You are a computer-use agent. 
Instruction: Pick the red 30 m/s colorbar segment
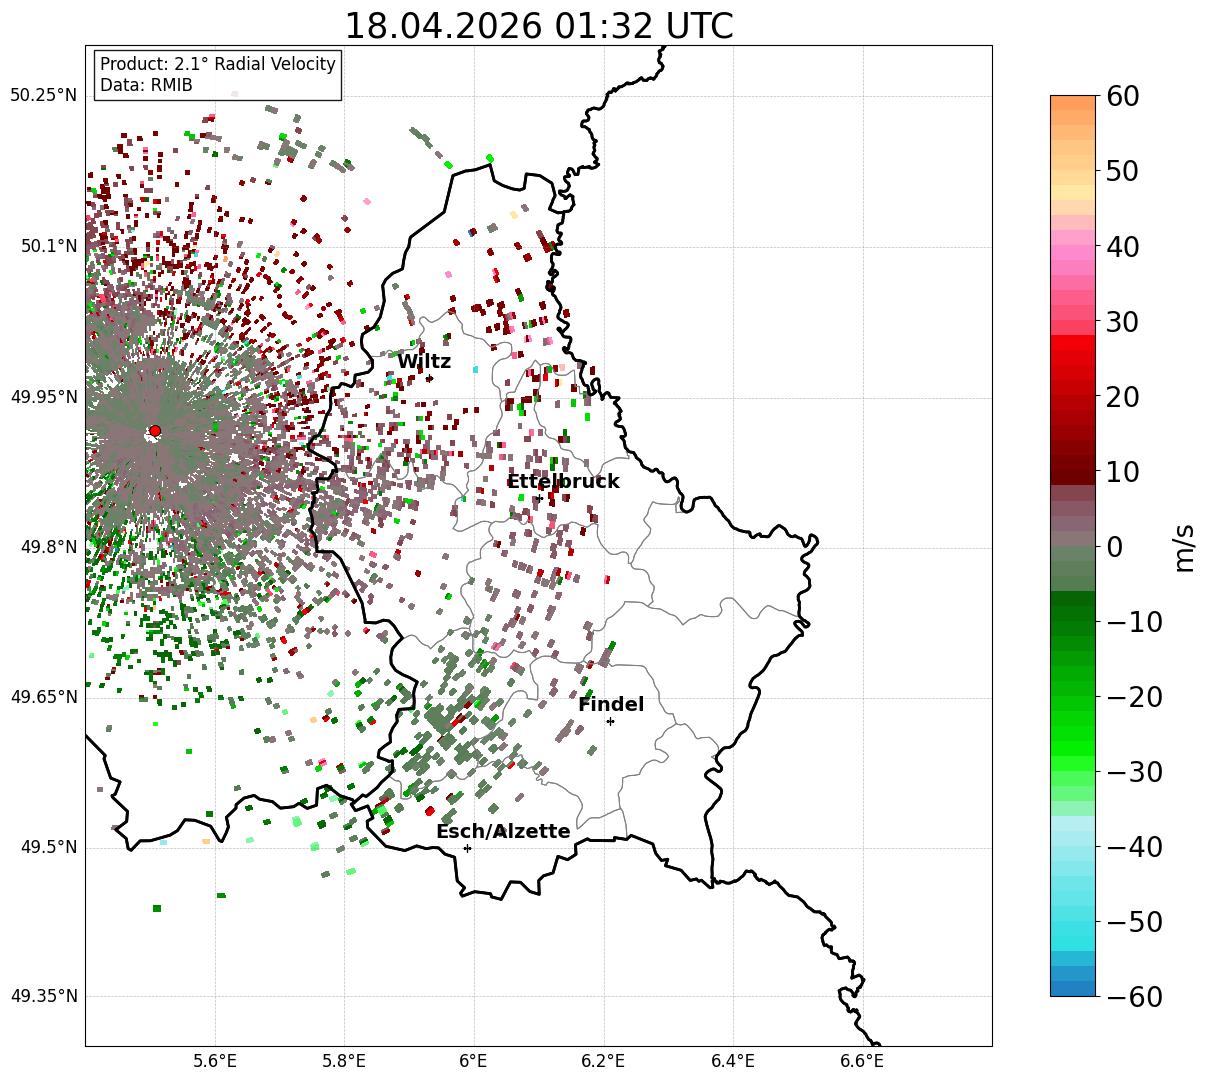pos(1073,328)
